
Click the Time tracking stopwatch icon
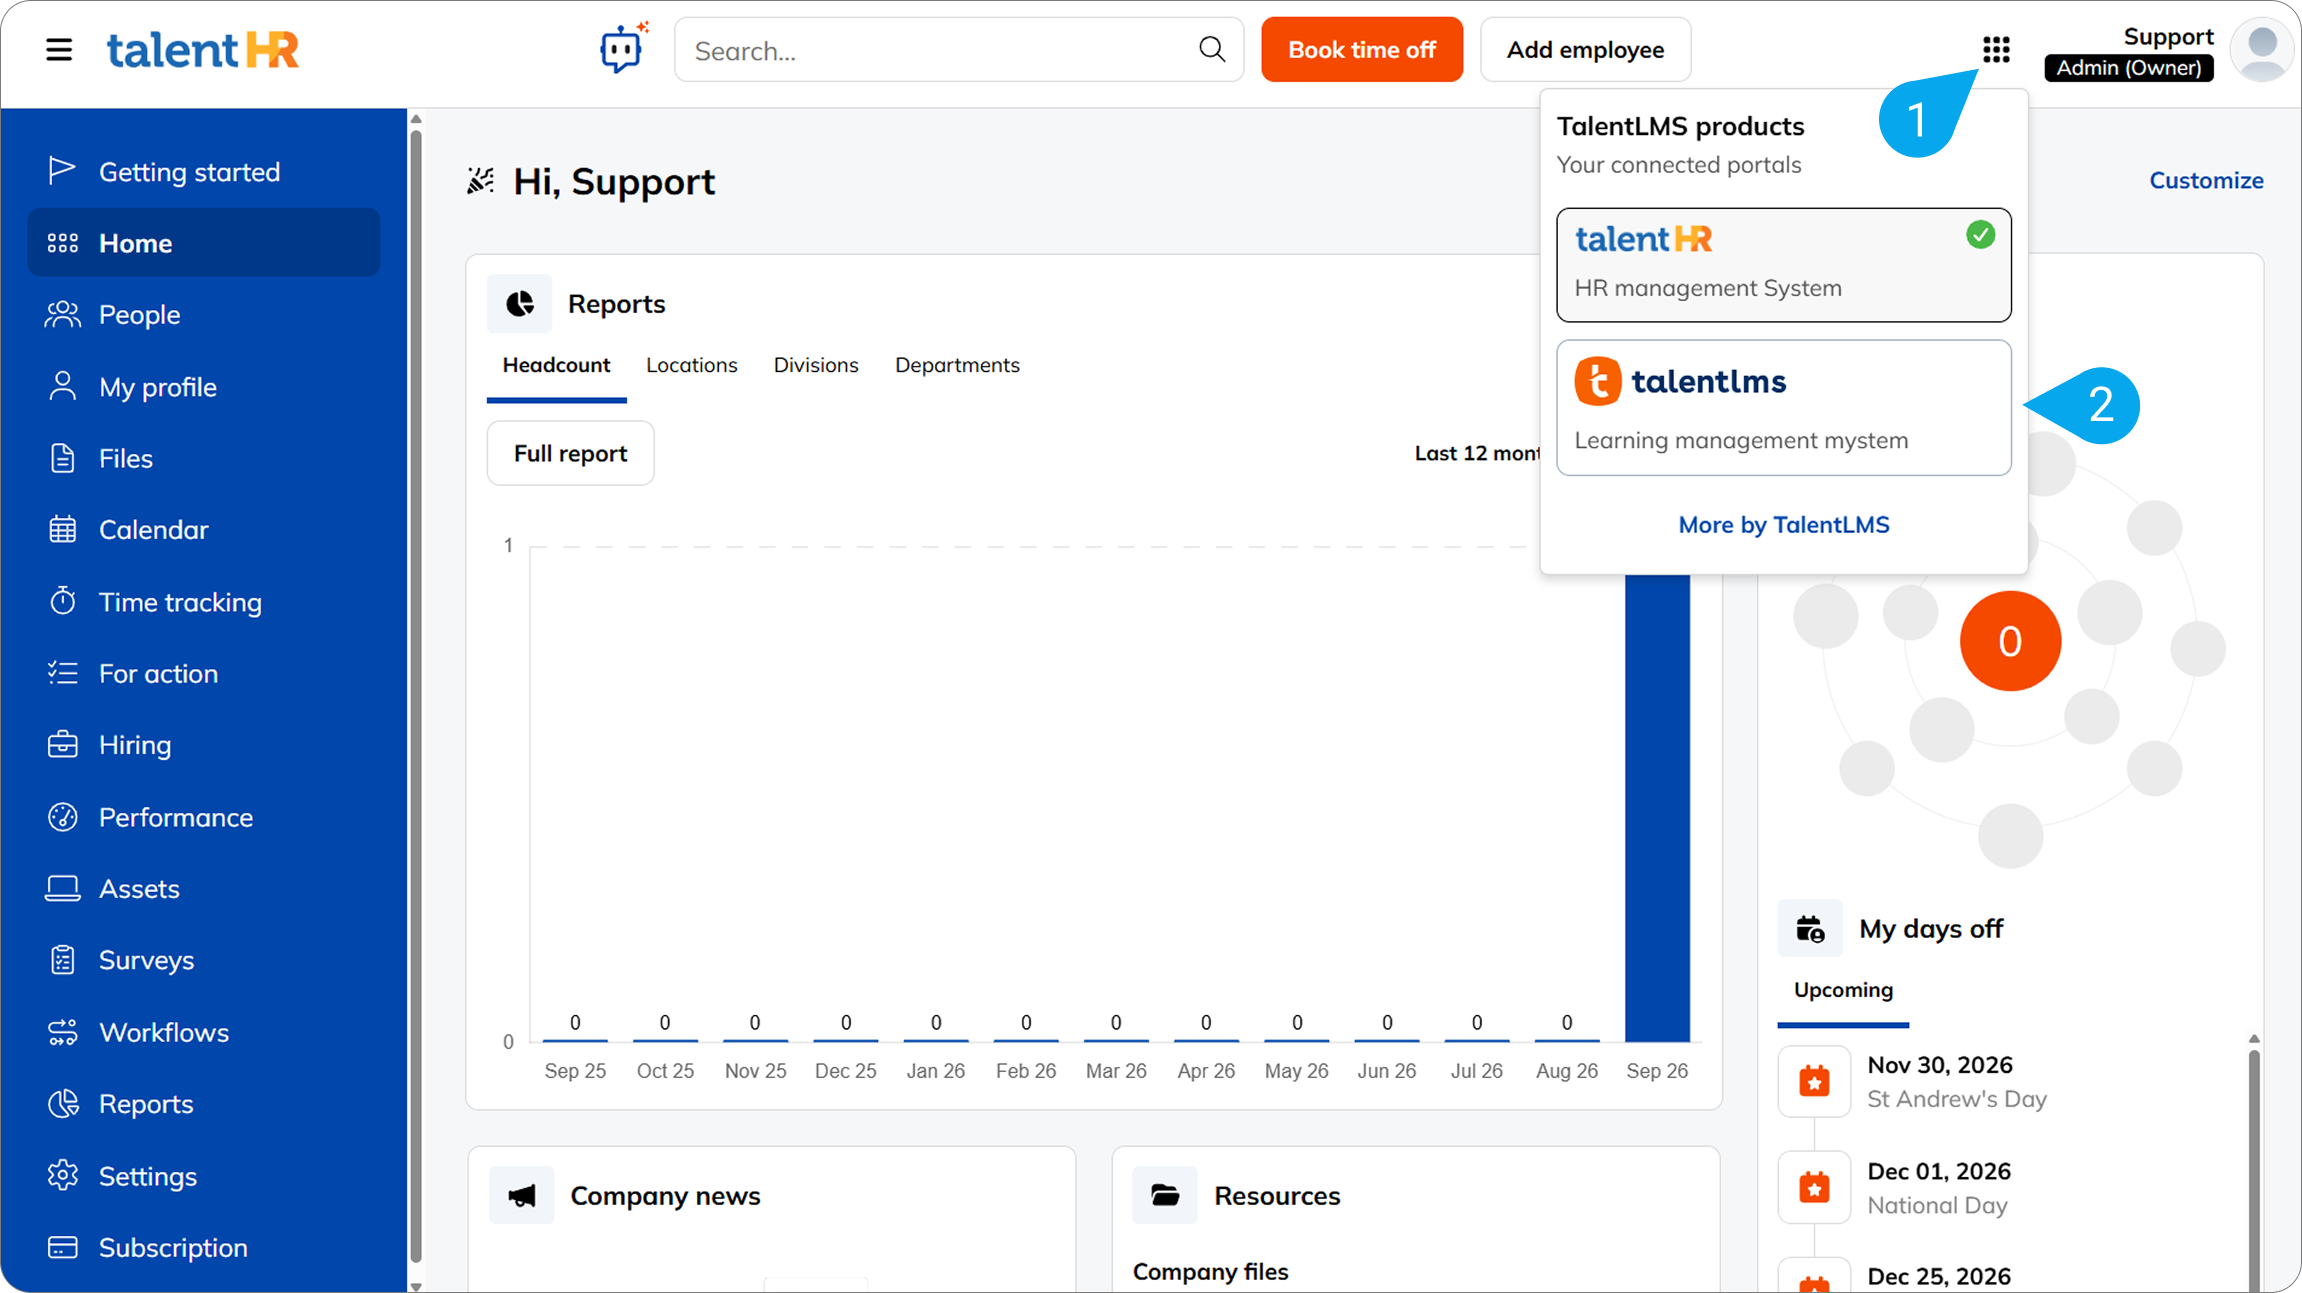[63, 601]
